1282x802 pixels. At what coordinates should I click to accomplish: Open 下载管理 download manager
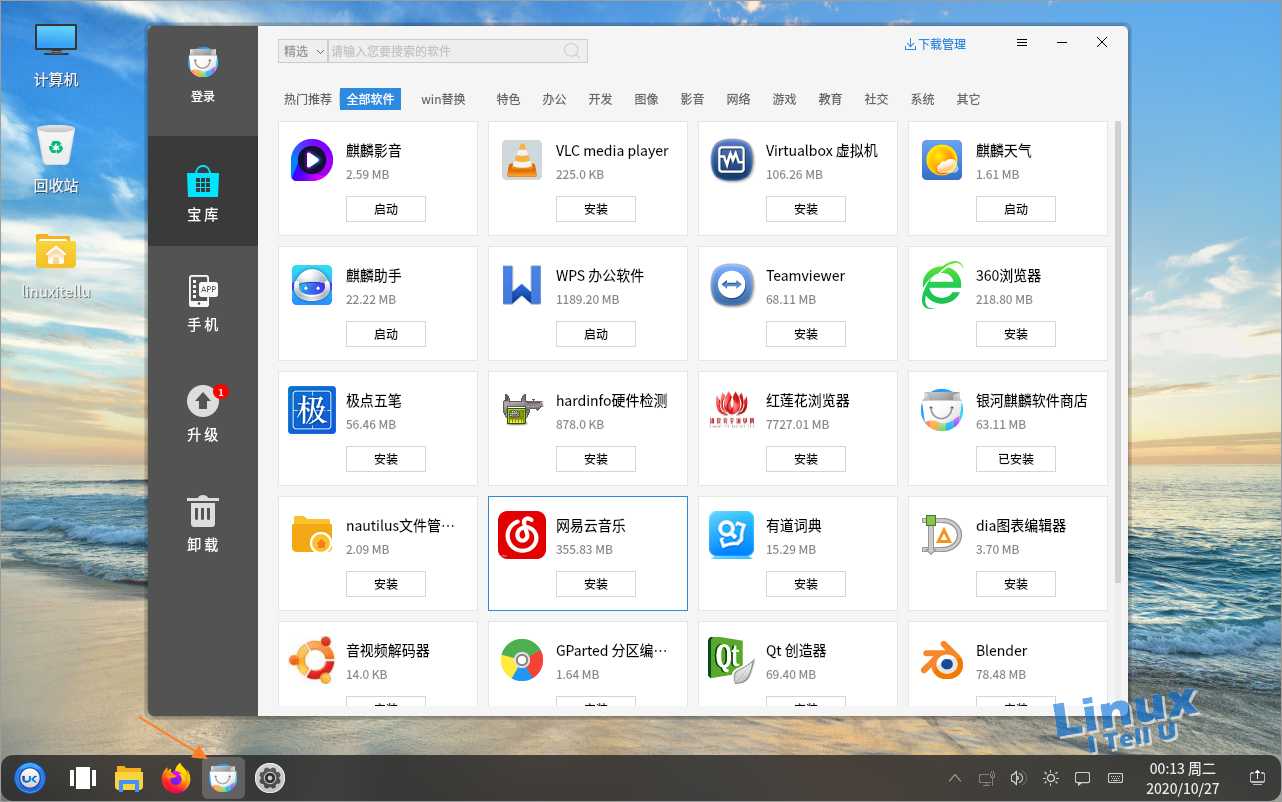pyautogui.click(x=935, y=44)
